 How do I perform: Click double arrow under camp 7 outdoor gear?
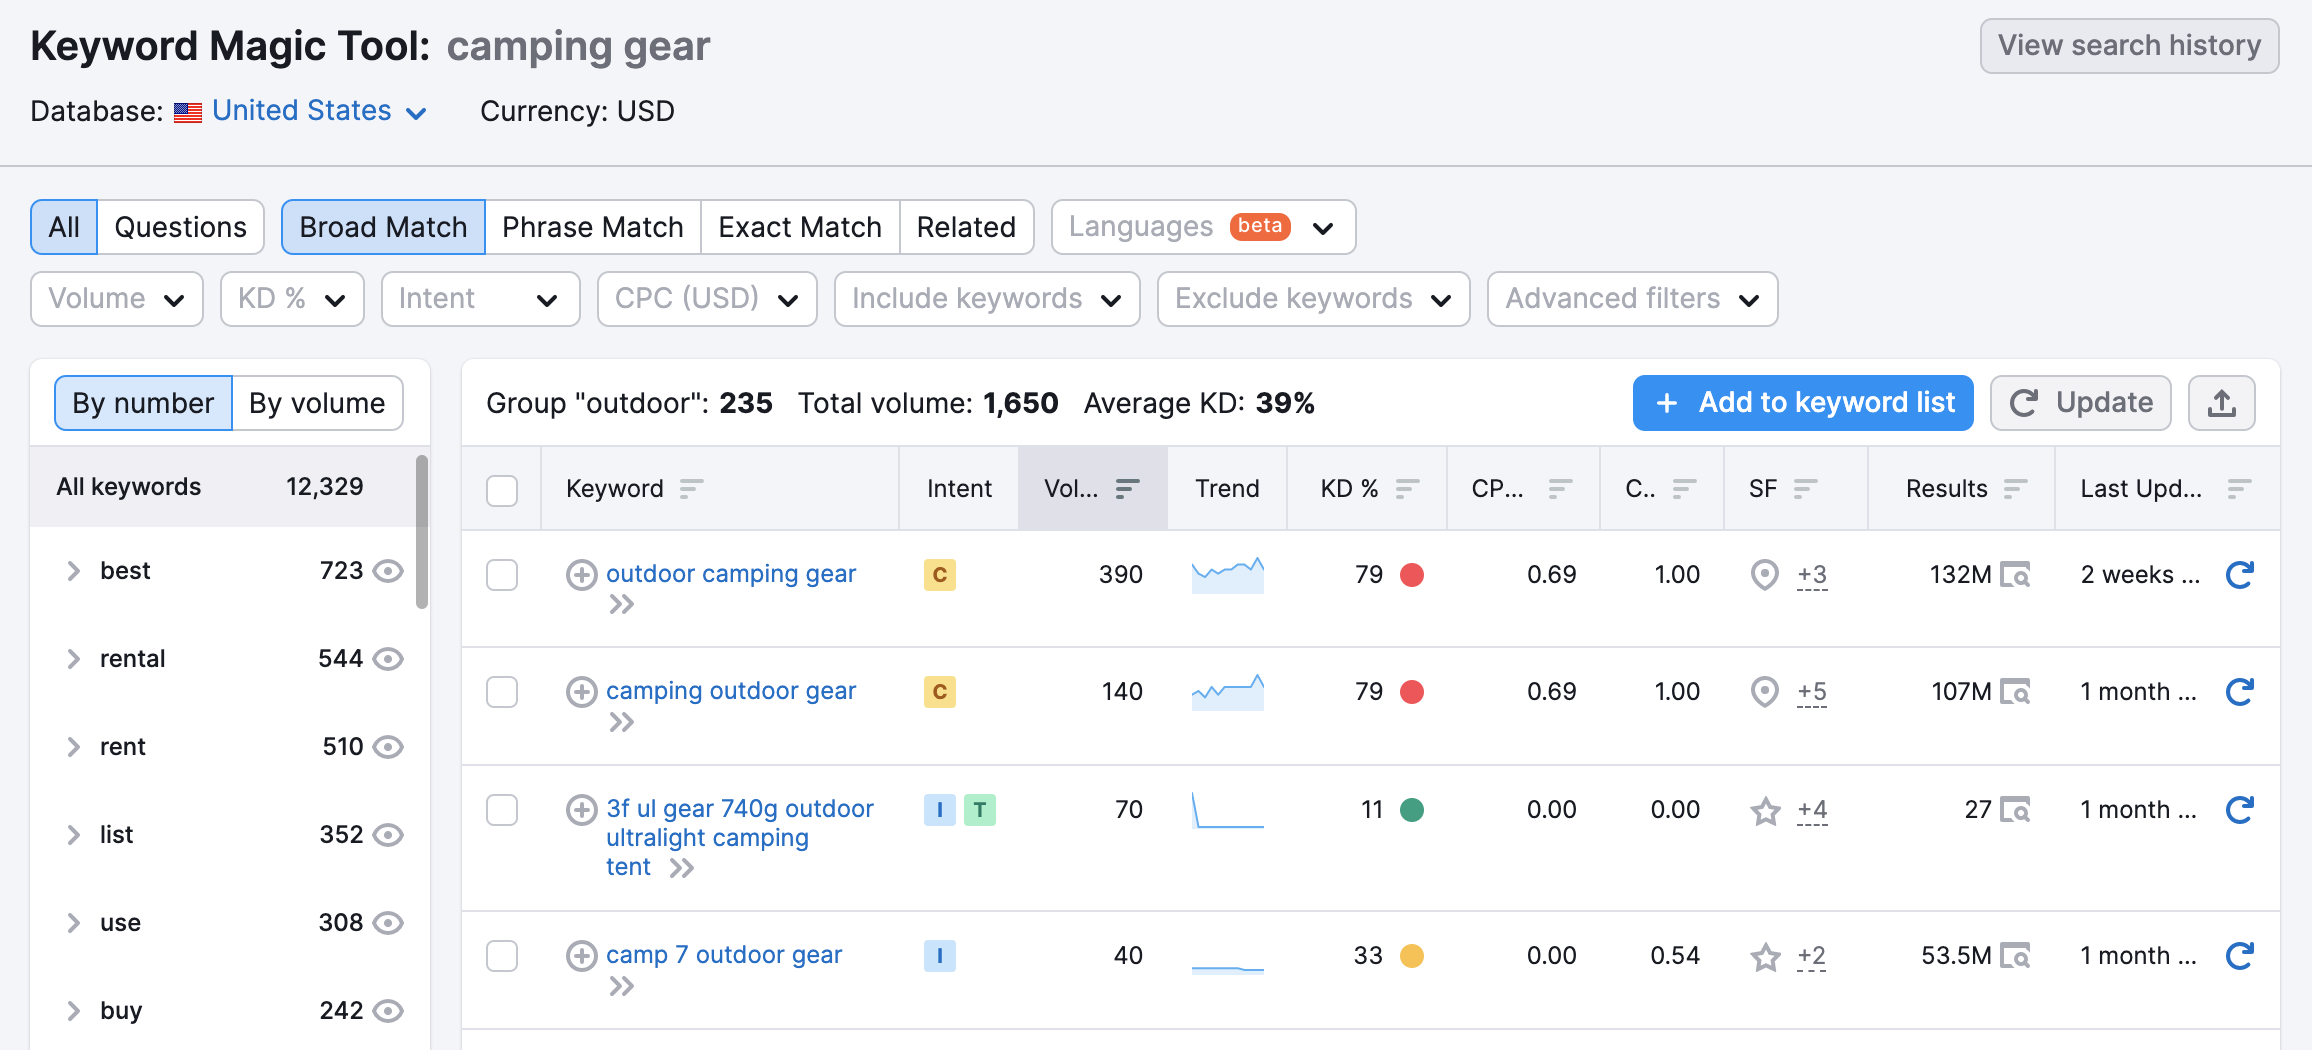click(x=622, y=986)
